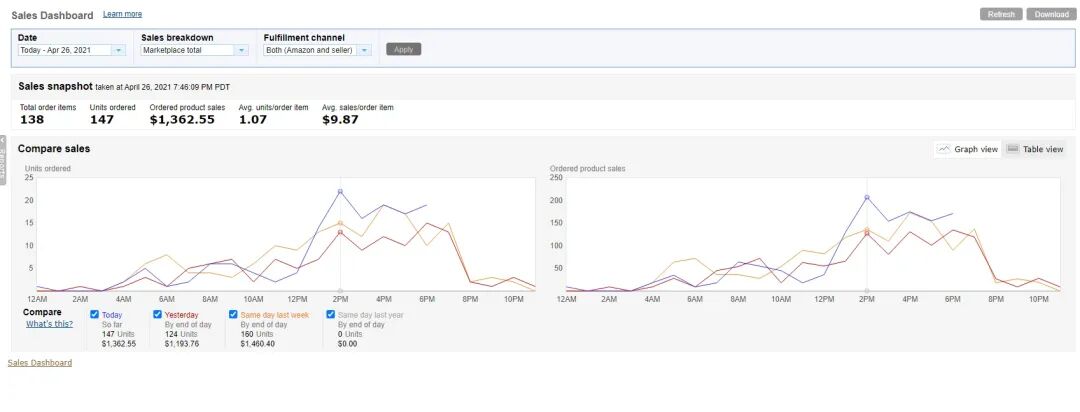Click the Graph view line chart icon
Viewport: 1080px width, 412px height.
point(944,149)
